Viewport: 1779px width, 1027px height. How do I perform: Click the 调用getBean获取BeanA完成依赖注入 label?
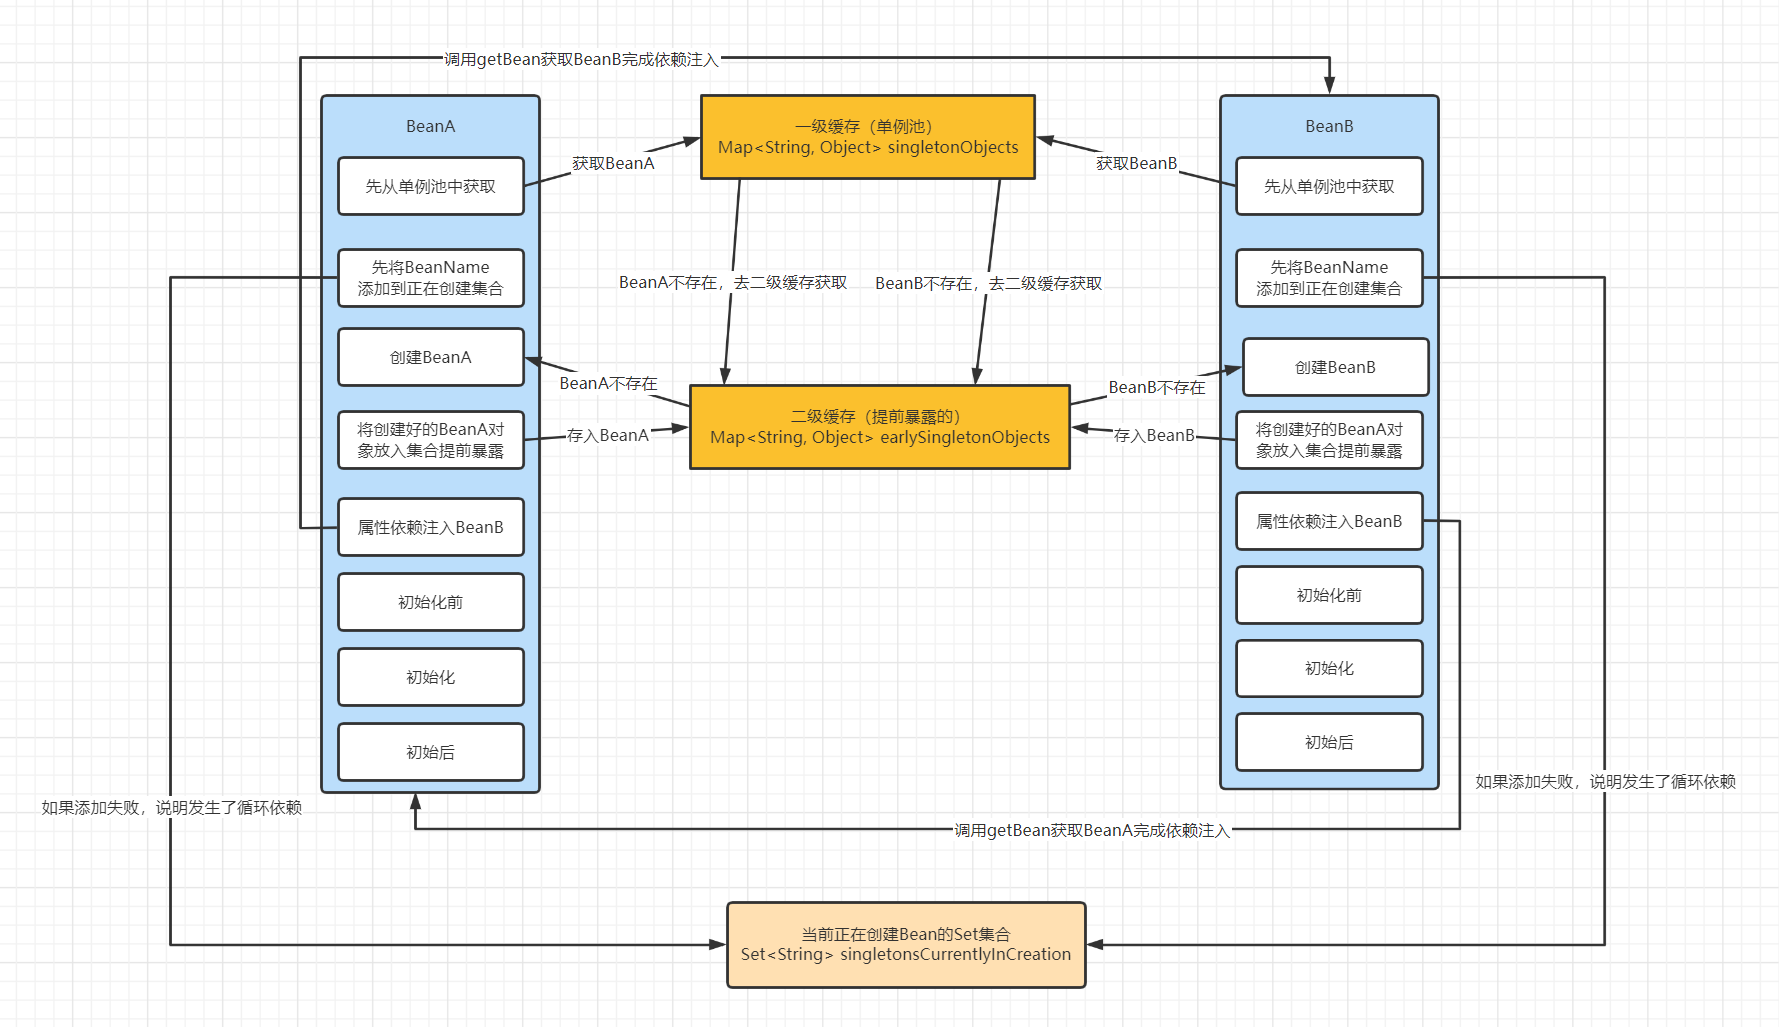click(x=1091, y=830)
